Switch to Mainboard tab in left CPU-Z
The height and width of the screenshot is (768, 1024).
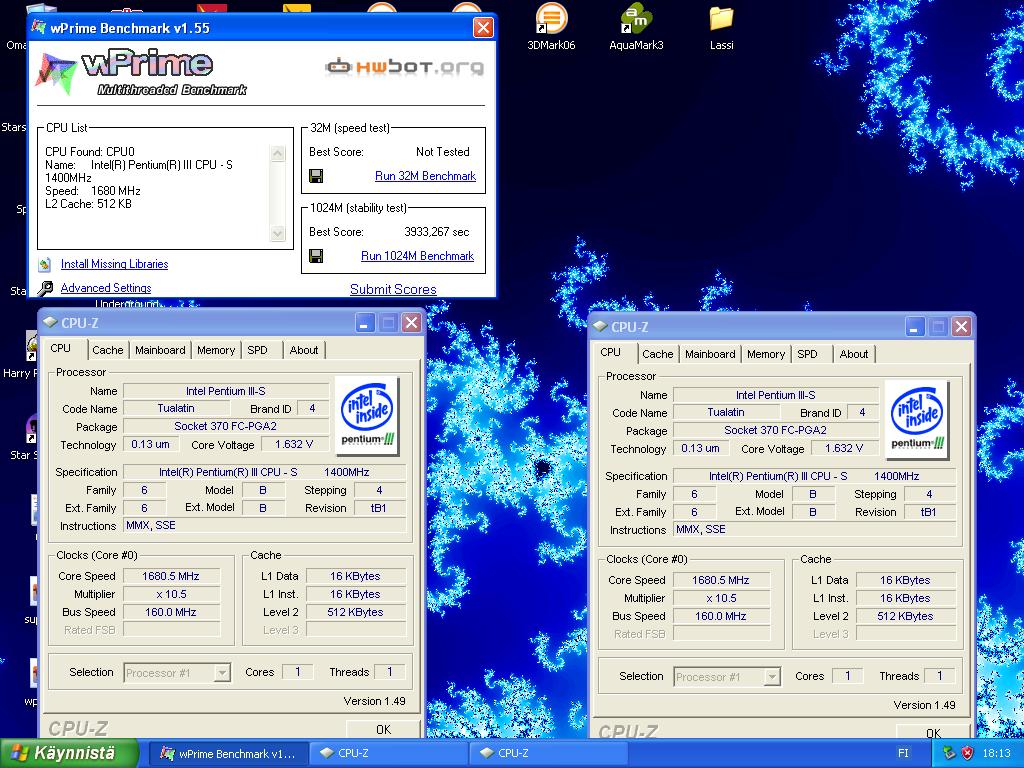tap(160, 350)
